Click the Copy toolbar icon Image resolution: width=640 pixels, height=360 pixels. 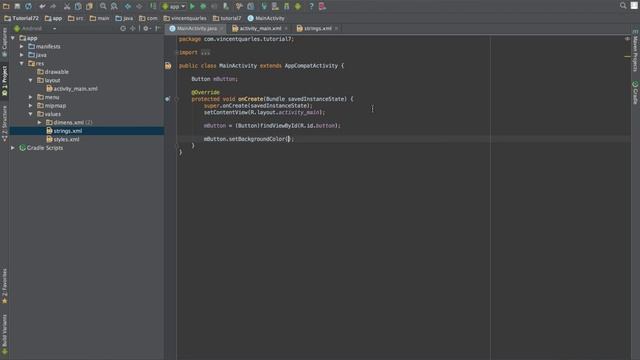click(78, 6)
